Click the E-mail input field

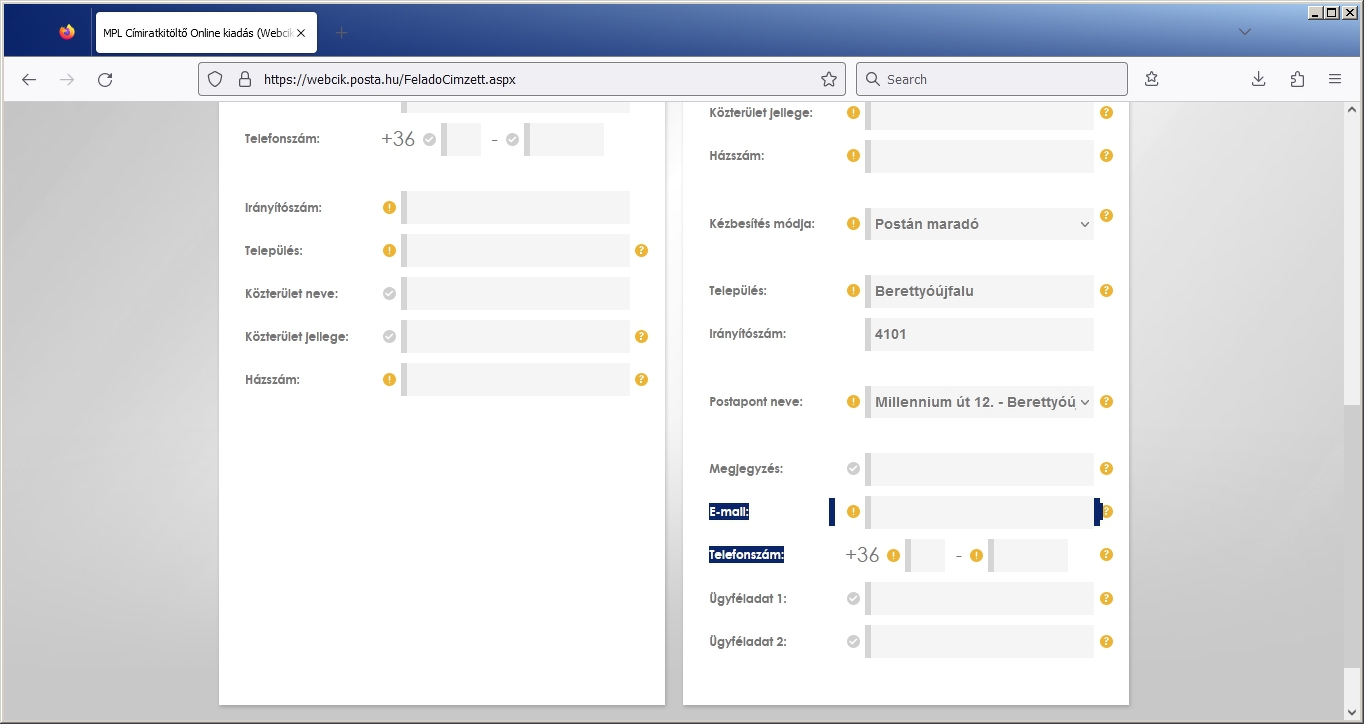980,512
